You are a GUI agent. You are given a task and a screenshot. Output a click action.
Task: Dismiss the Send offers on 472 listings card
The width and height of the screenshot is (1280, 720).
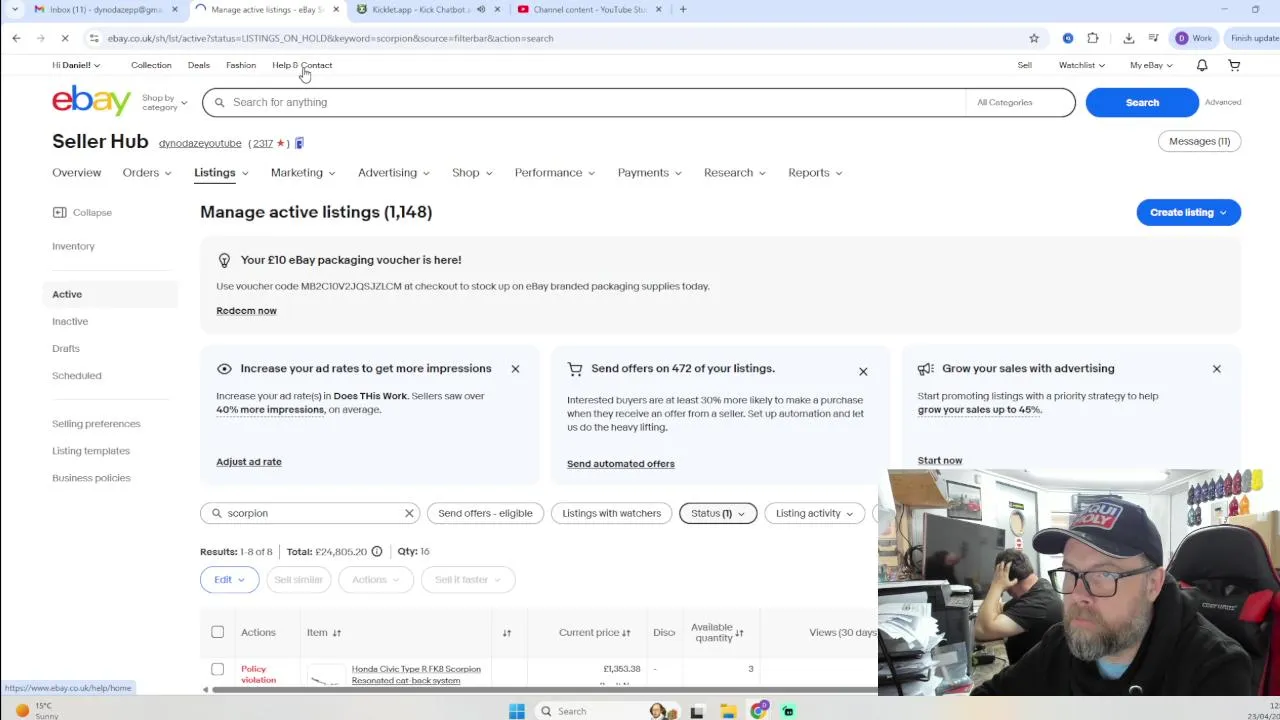(x=863, y=372)
